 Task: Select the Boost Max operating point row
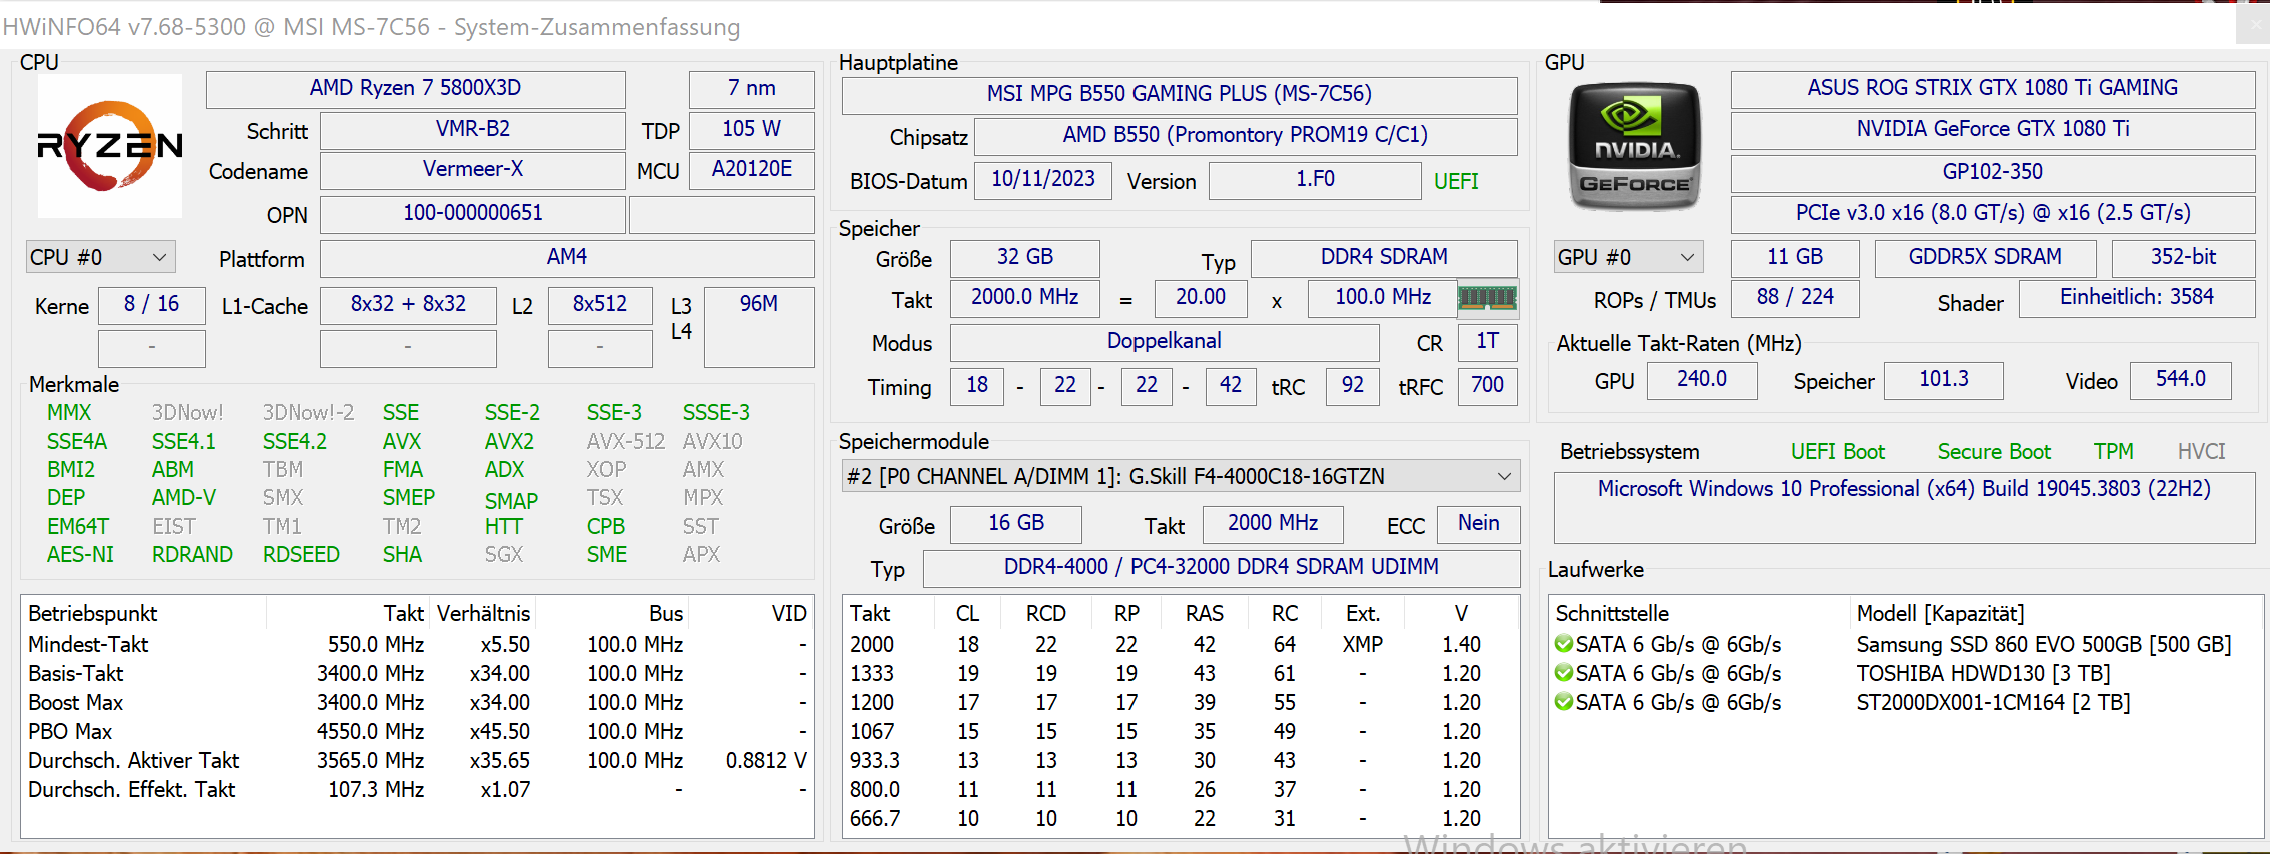coord(417,702)
